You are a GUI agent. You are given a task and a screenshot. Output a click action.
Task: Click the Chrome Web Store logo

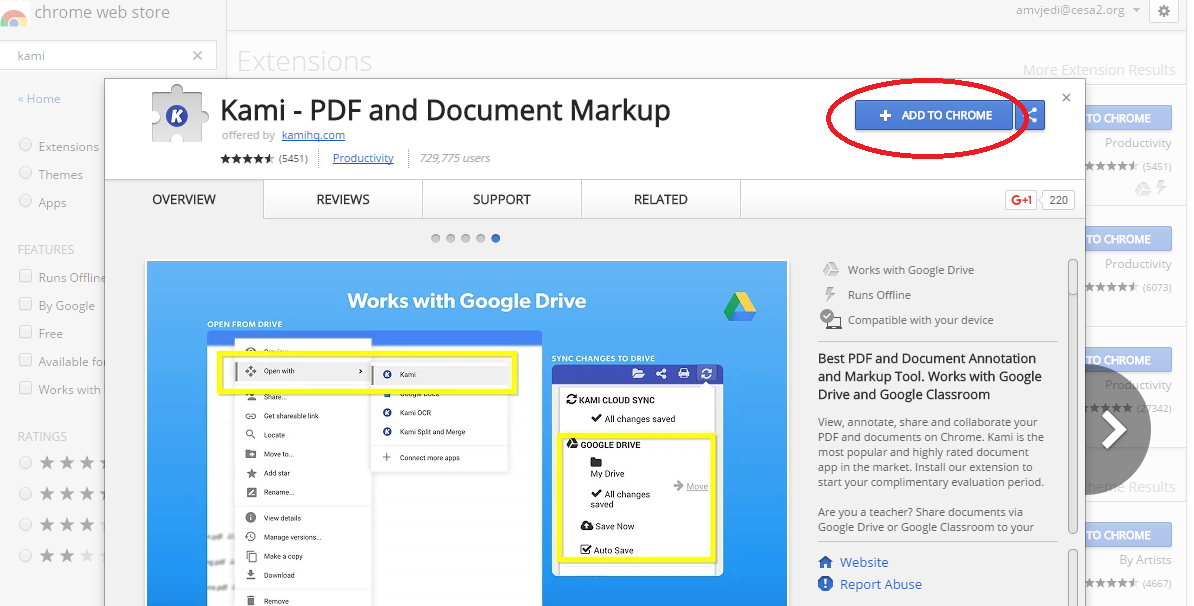[14, 17]
